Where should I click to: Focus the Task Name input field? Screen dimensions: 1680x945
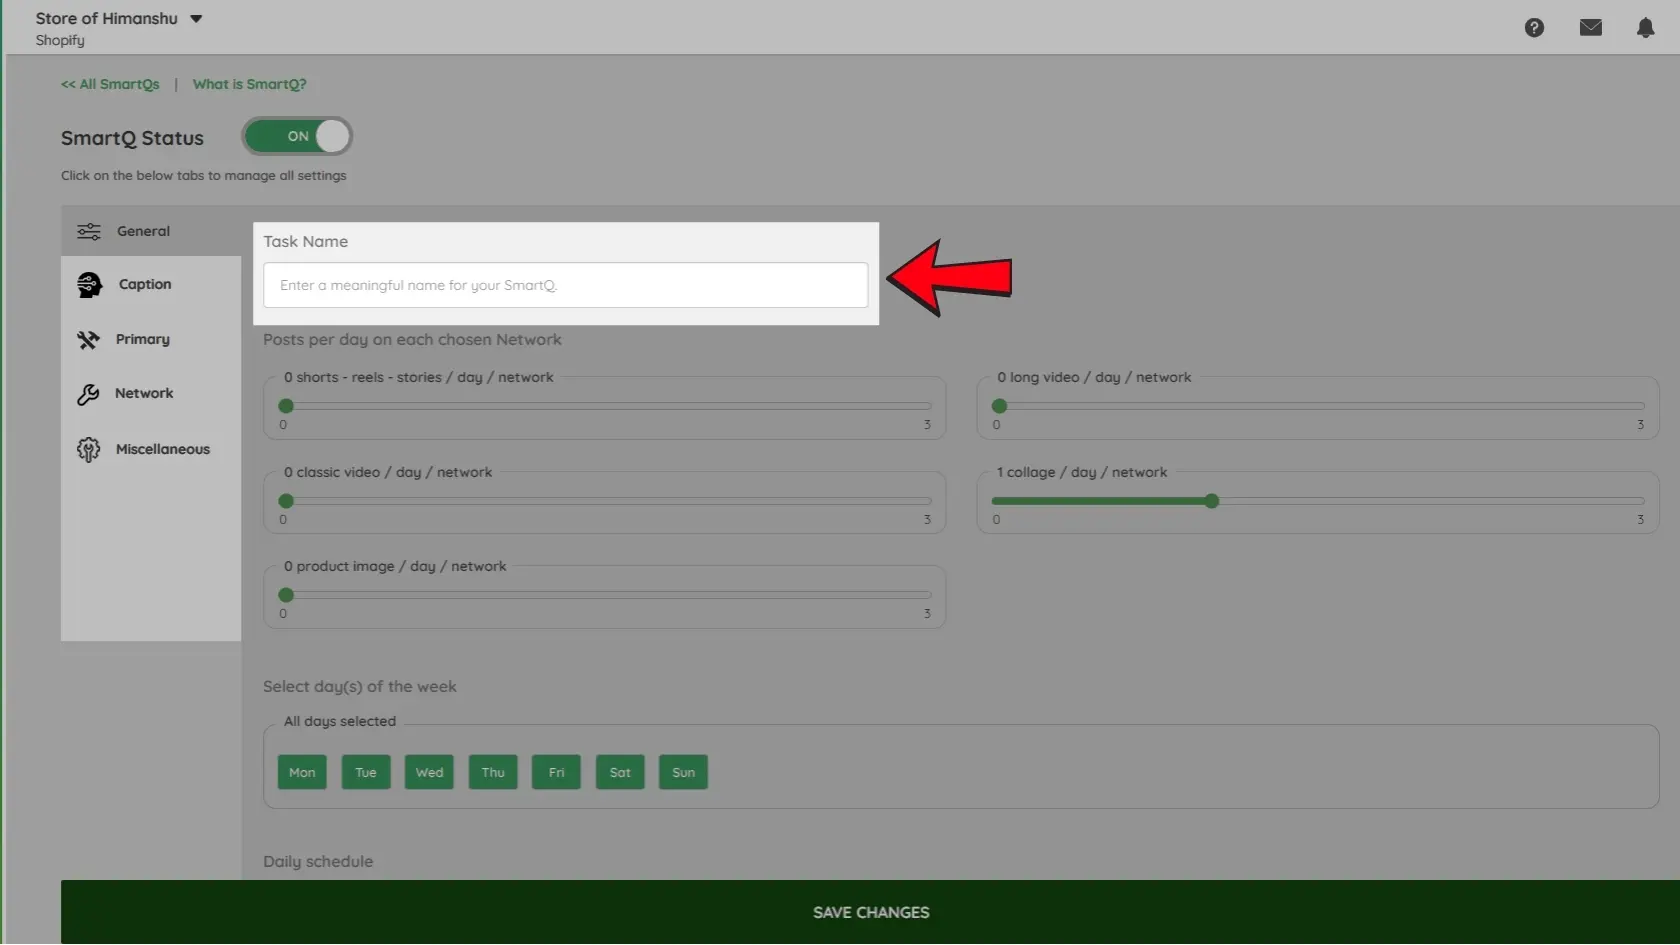coord(566,285)
